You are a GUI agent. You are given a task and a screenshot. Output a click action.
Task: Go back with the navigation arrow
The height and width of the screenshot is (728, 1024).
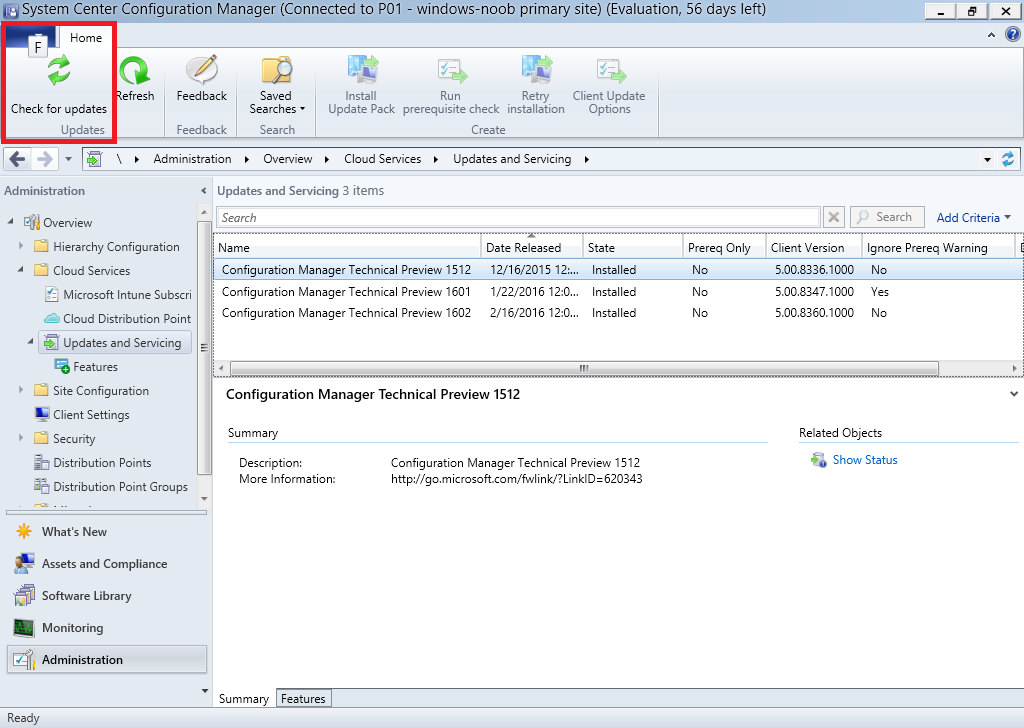(18, 159)
